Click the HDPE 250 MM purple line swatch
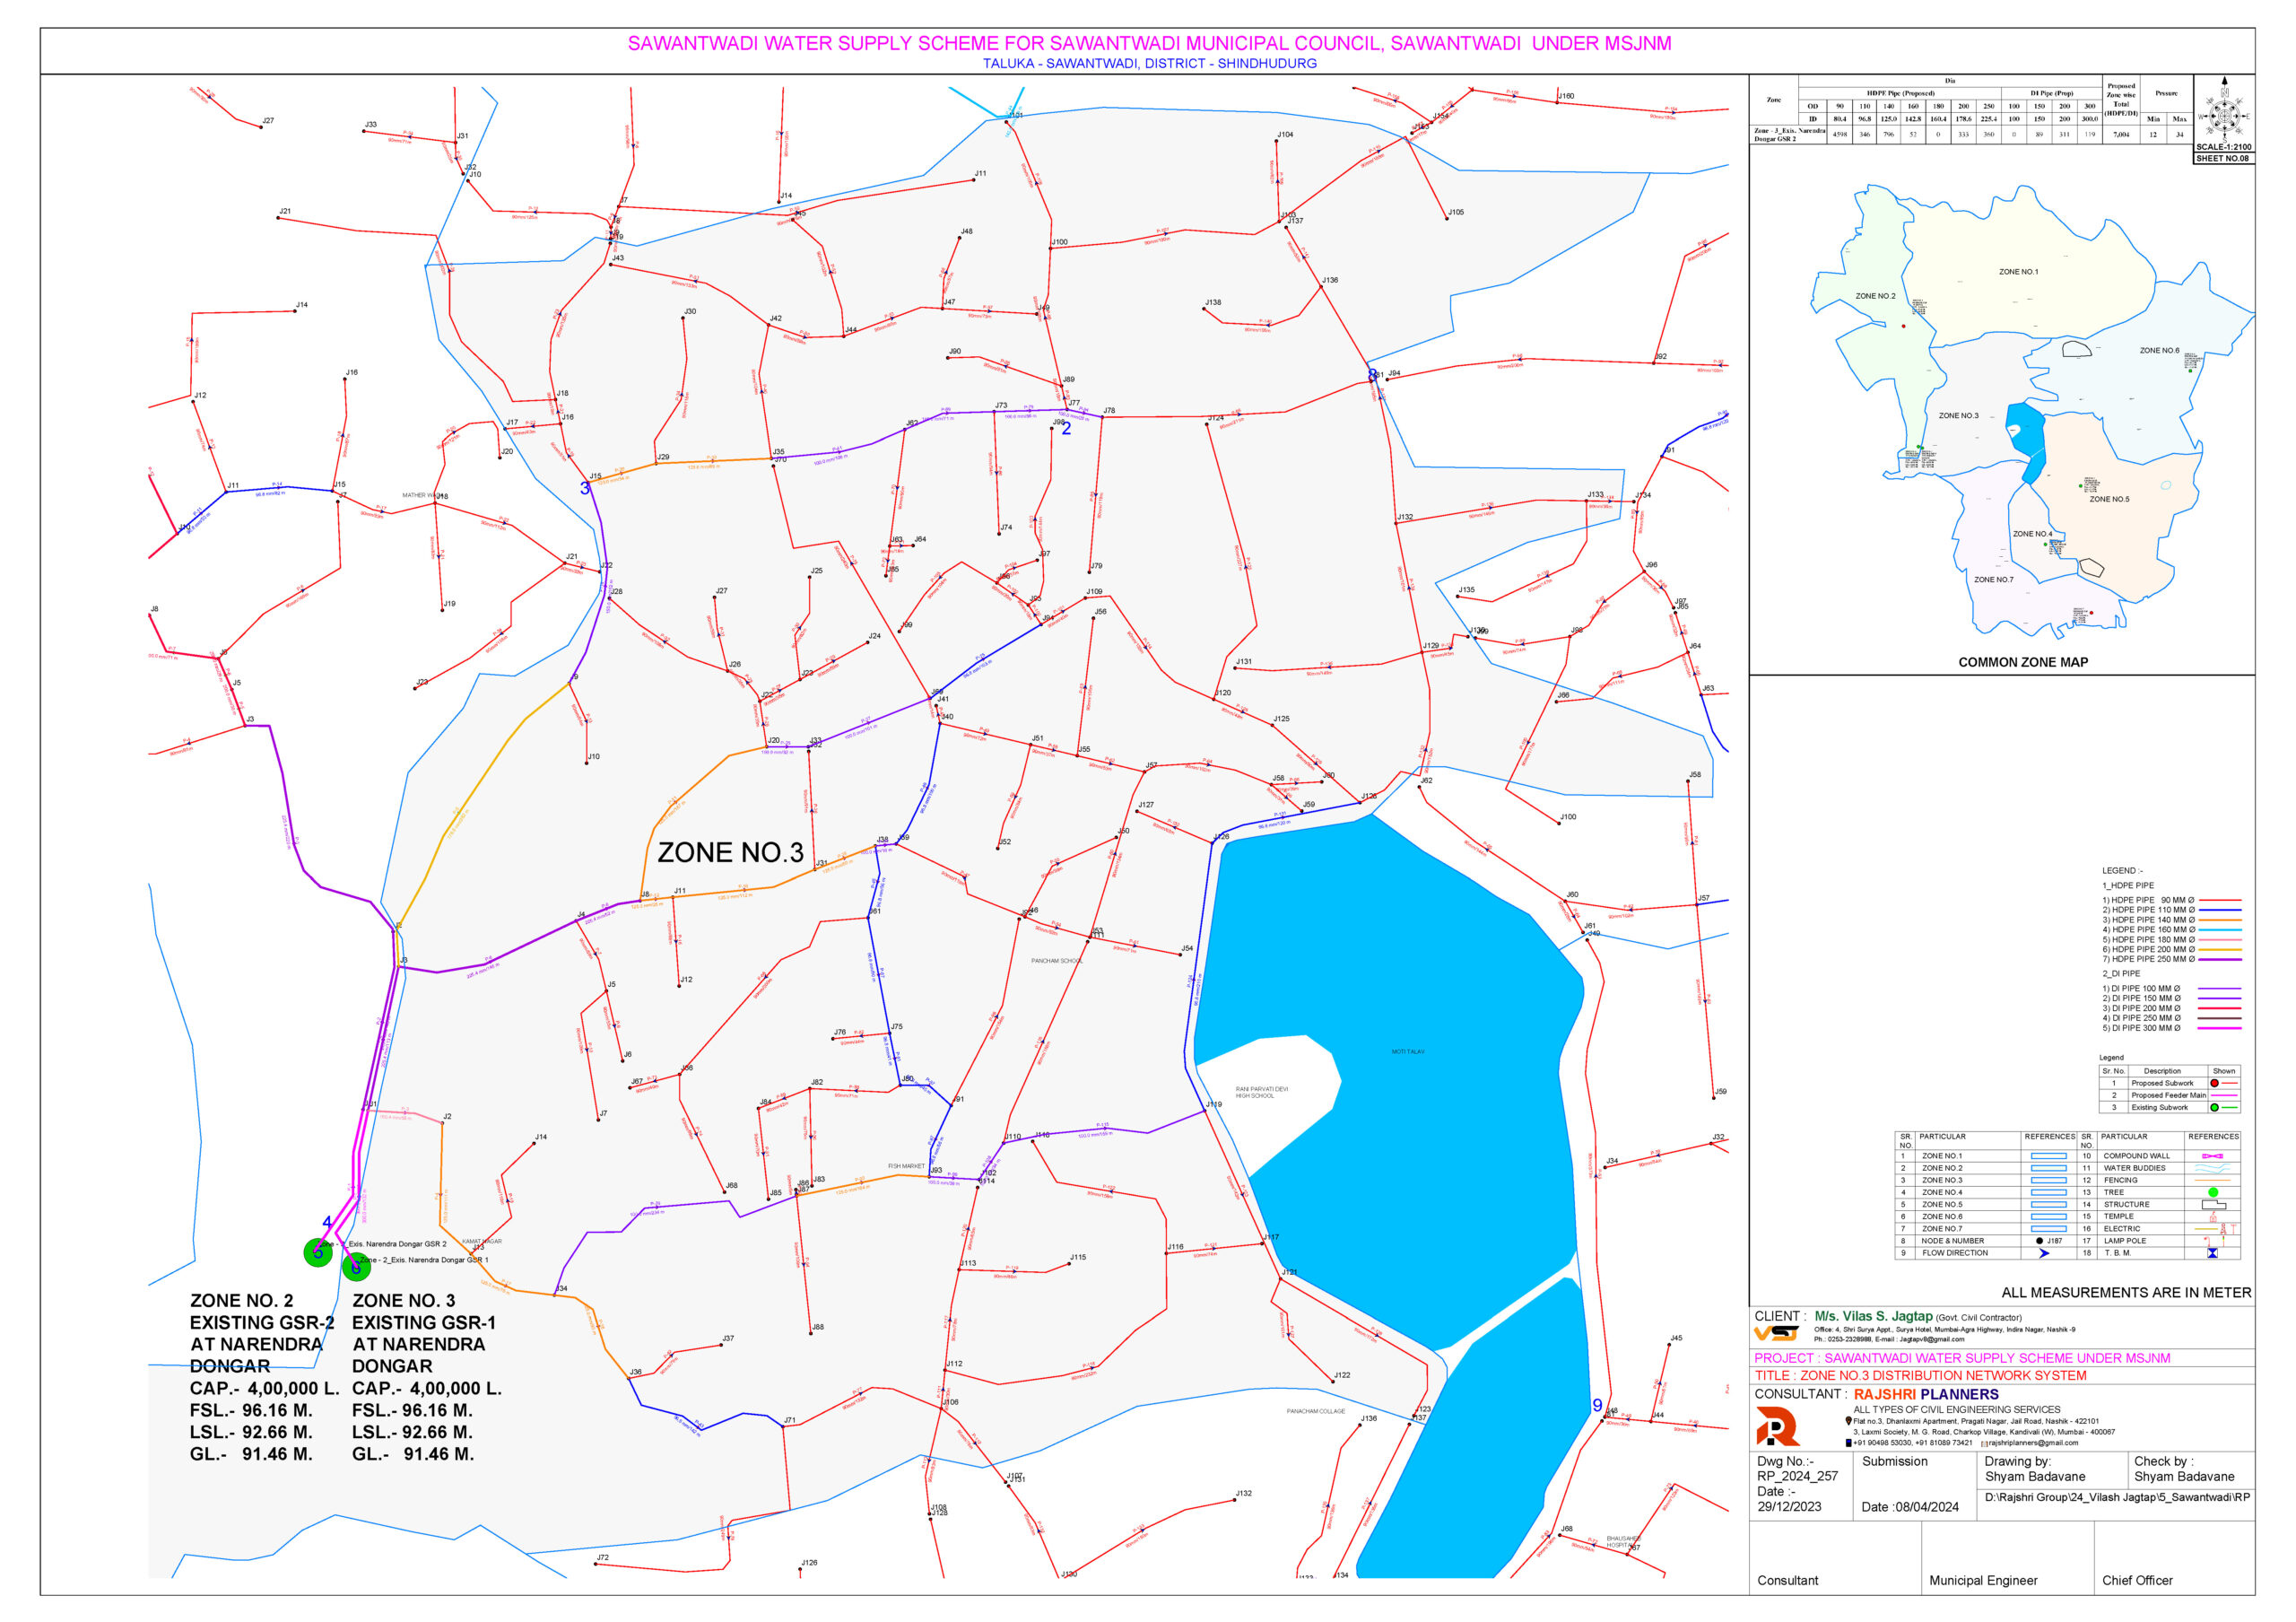2296x1622 pixels. pyautogui.click(x=2220, y=960)
